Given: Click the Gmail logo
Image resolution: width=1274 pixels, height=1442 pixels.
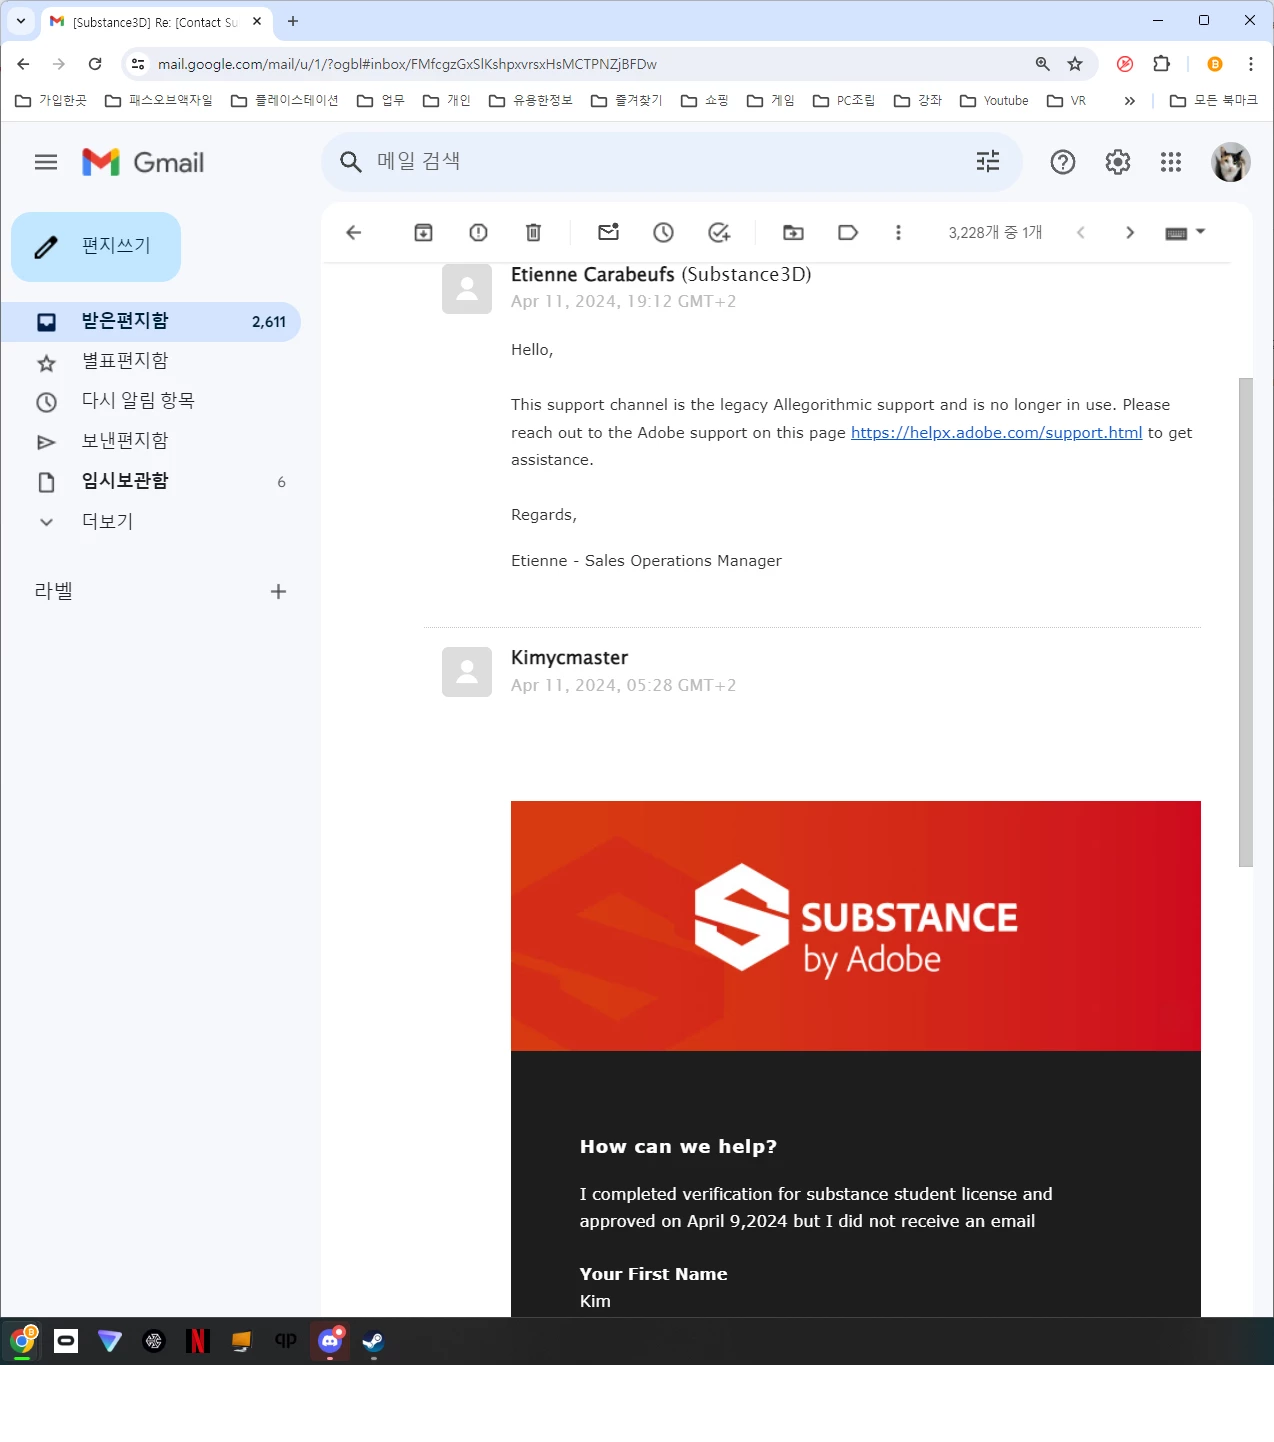Looking at the screenshot, I should pyautogui.click(x=143, y=162).
